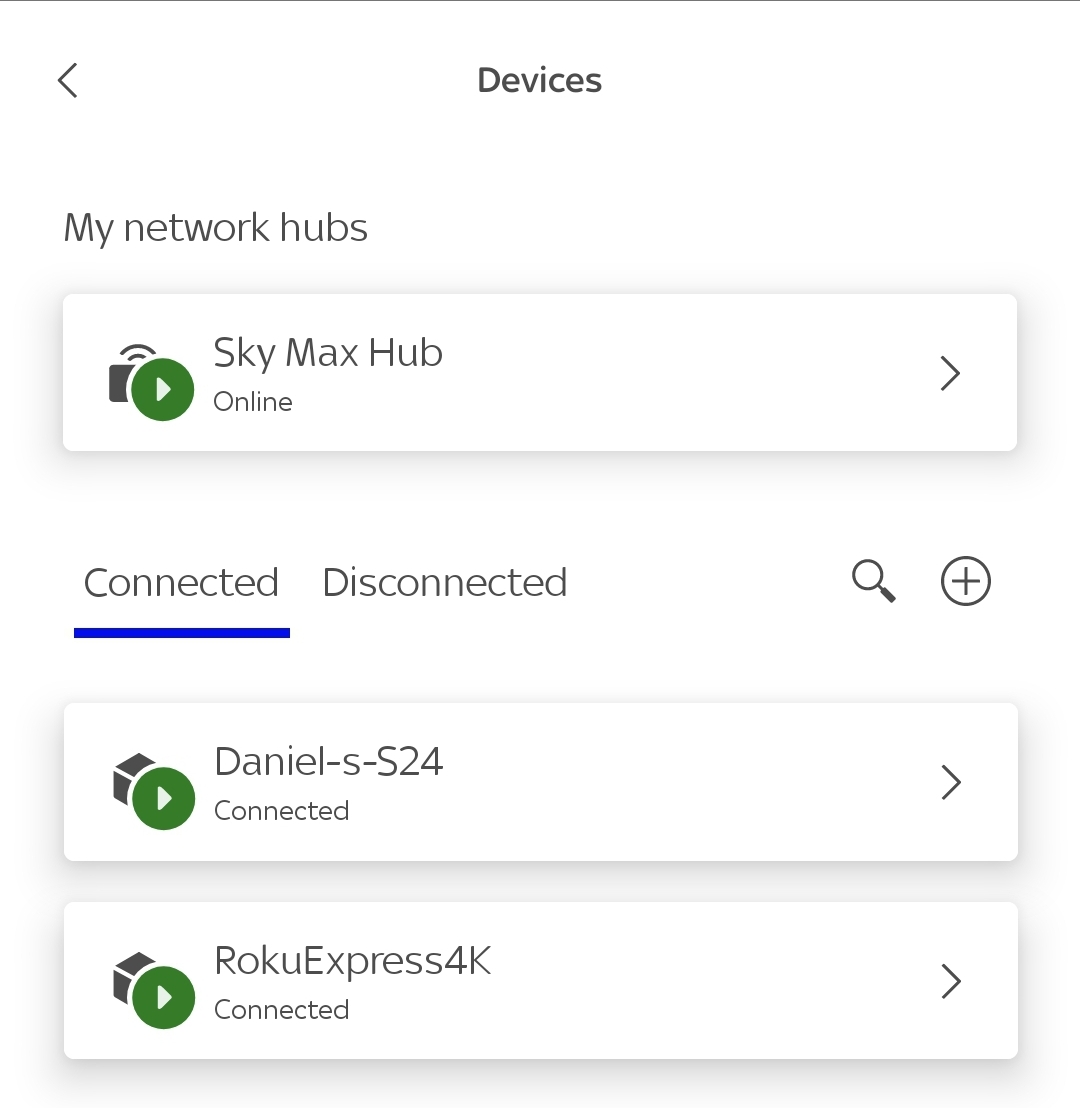Open Daniel-s-S24 details with its chevron
The image size is (1080, 1108).
click(x=950, y=782)
